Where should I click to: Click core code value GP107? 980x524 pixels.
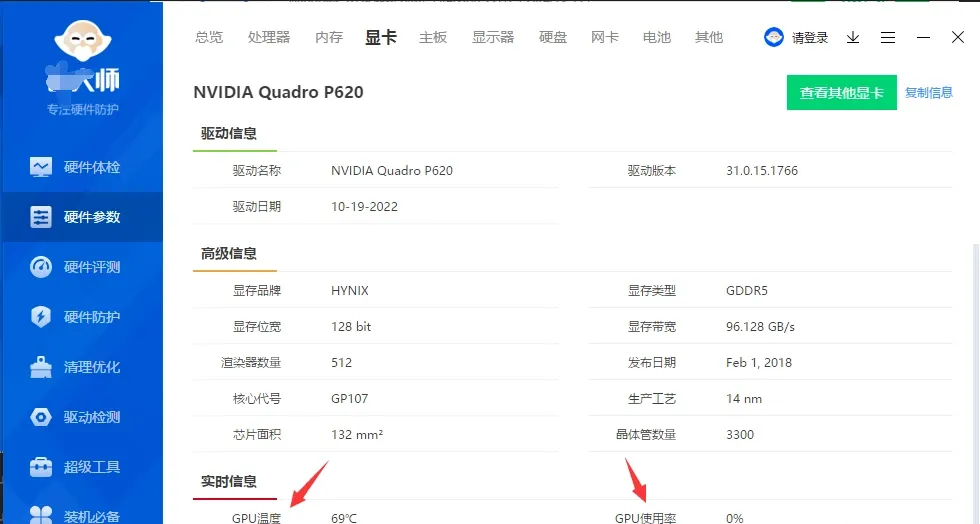[x=349, y=398]
